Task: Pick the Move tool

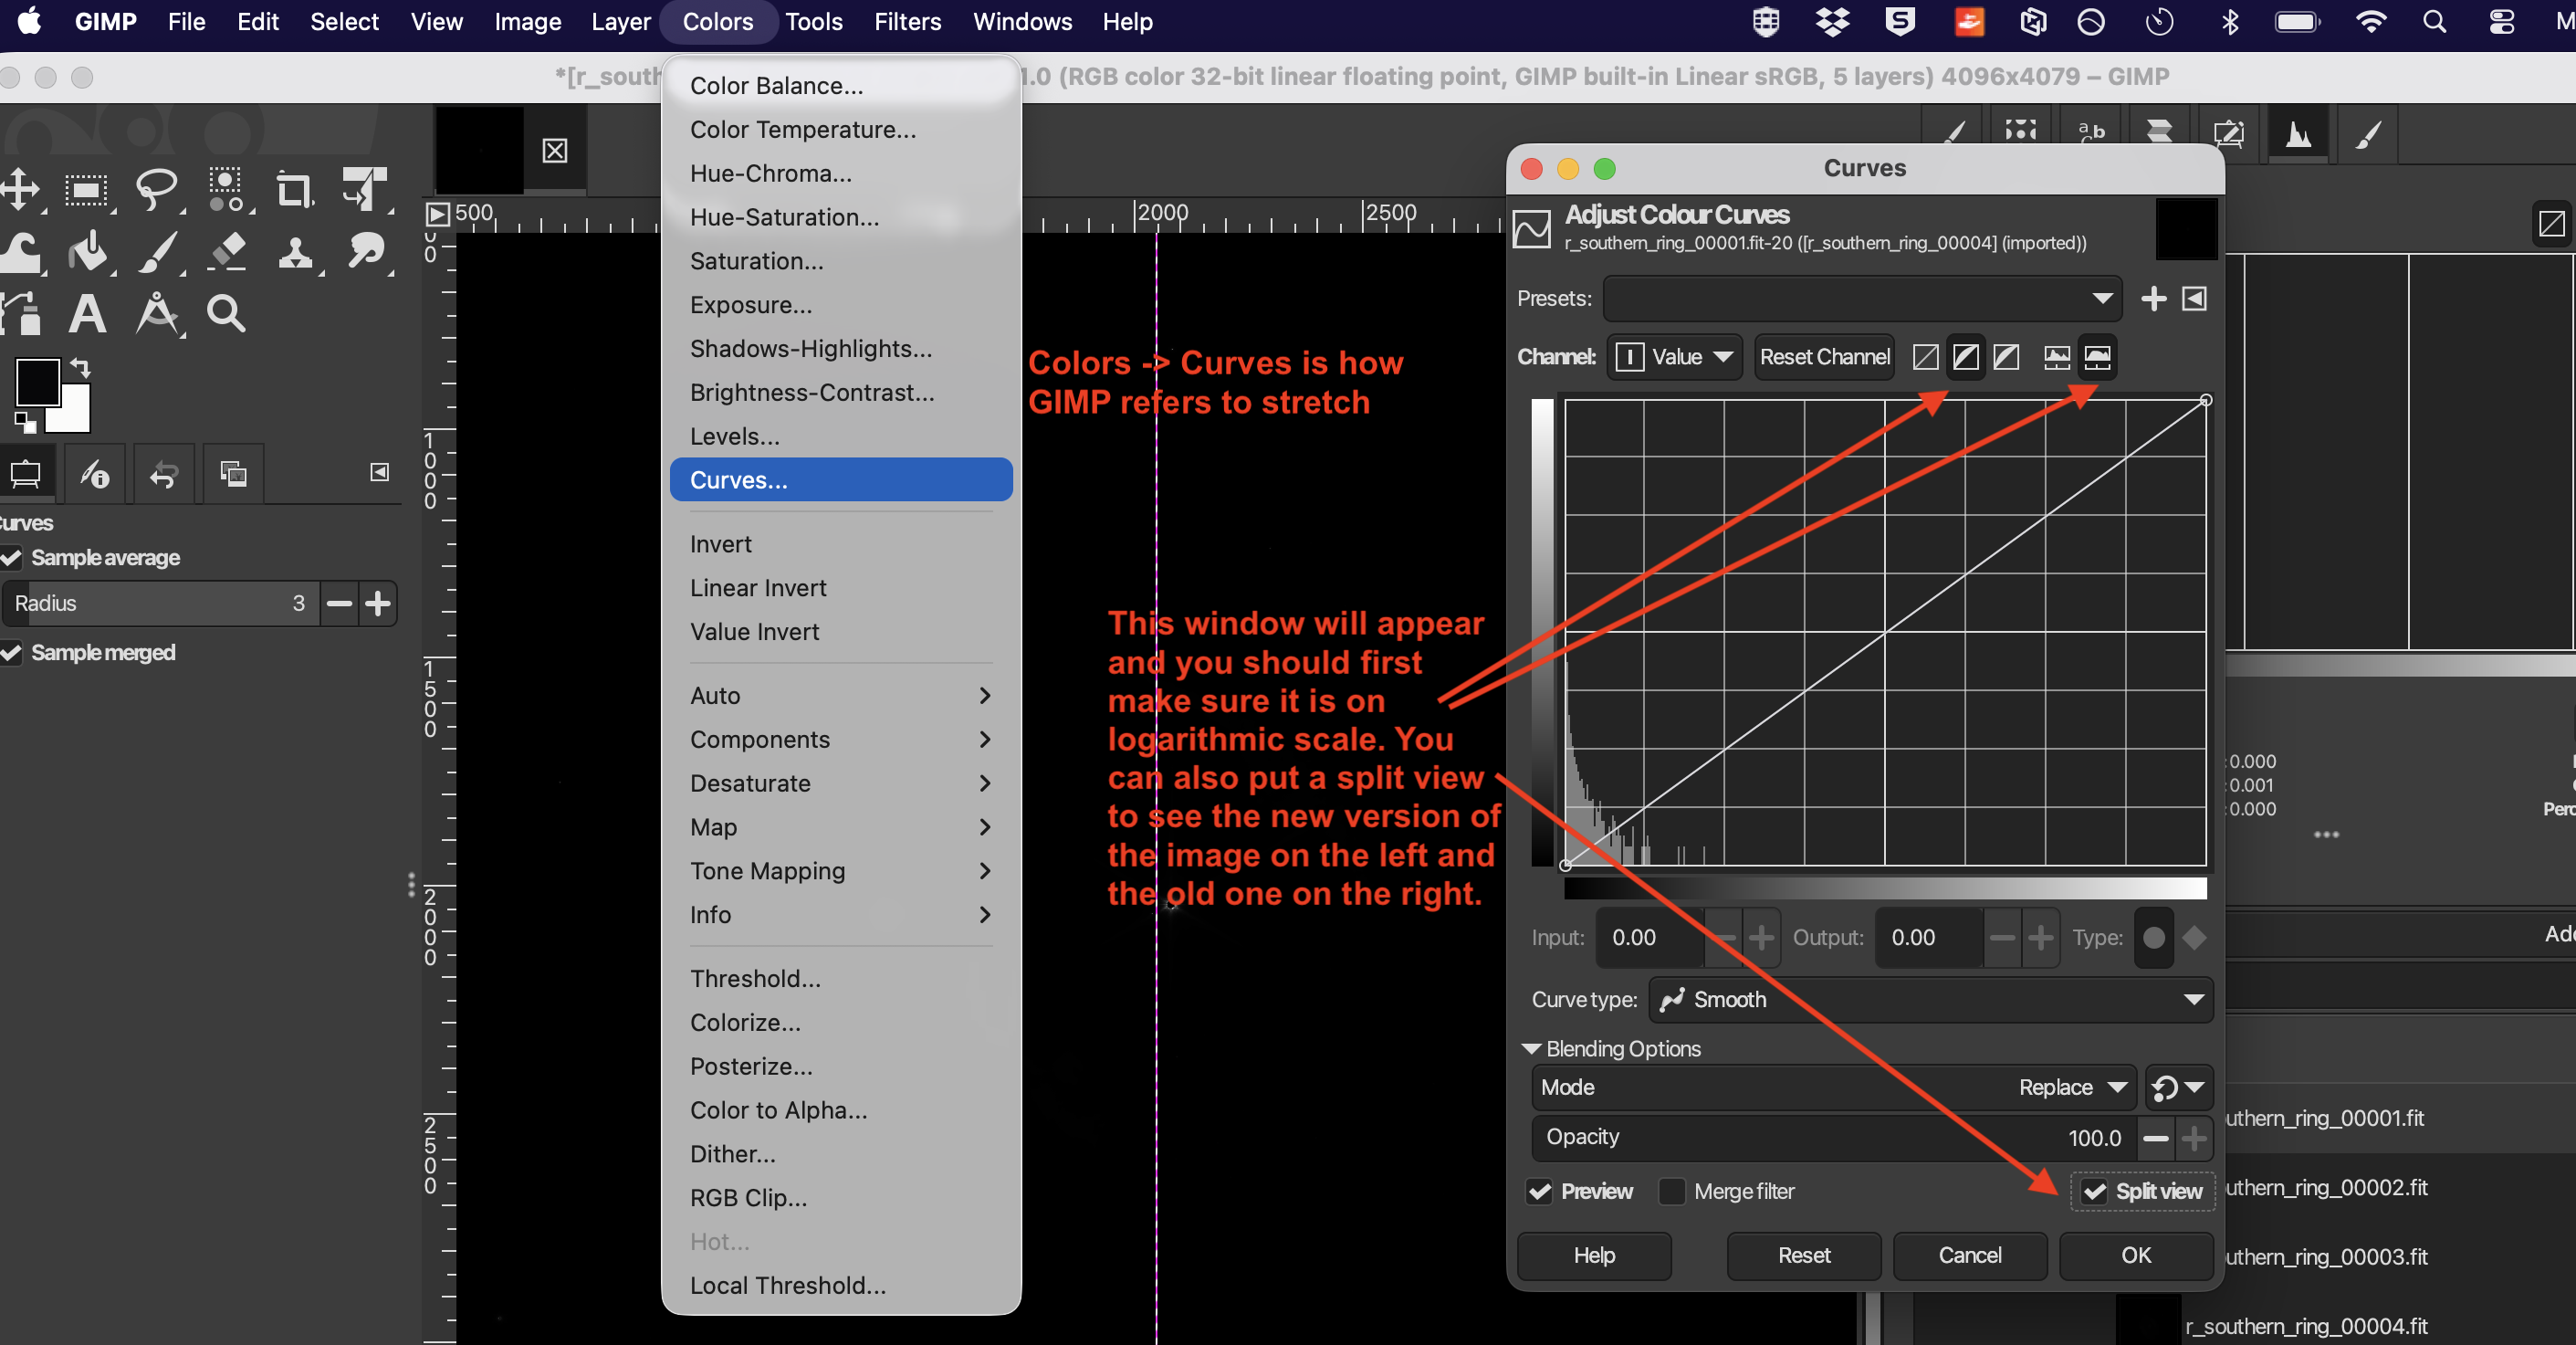Action: click(x=20, y=189)
